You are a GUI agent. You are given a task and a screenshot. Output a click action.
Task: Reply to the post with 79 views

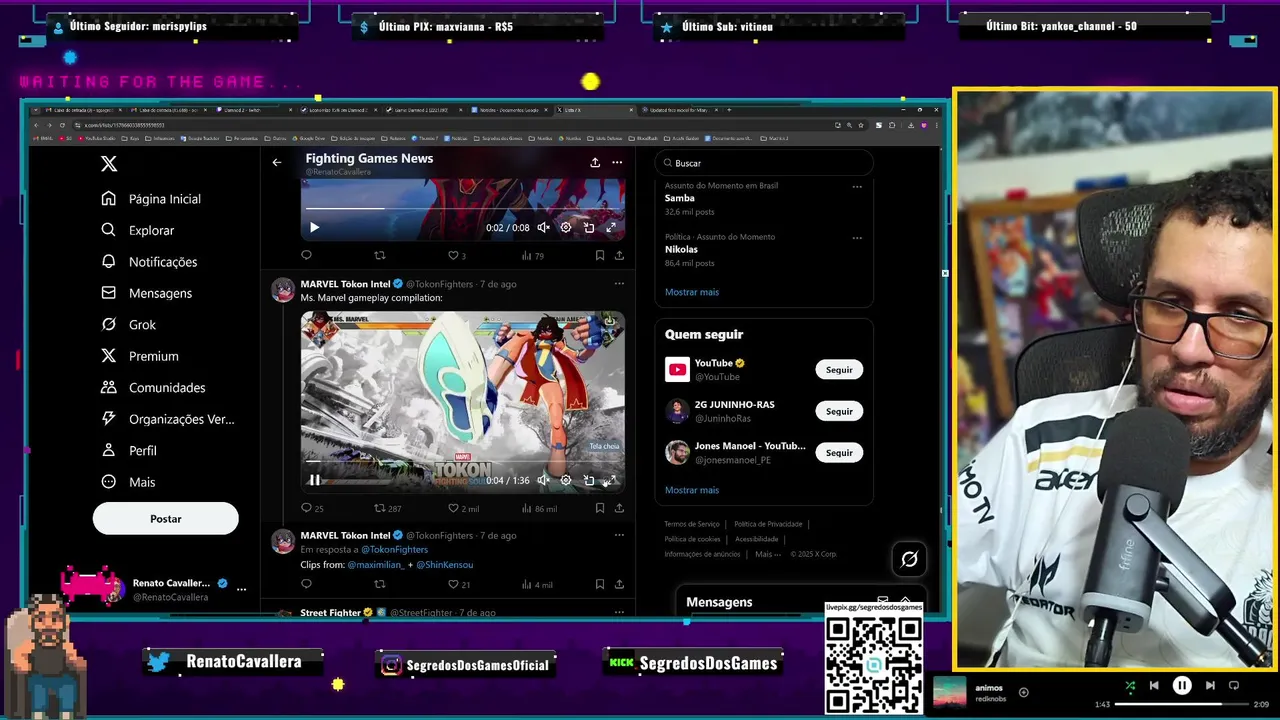pos(306,256)
